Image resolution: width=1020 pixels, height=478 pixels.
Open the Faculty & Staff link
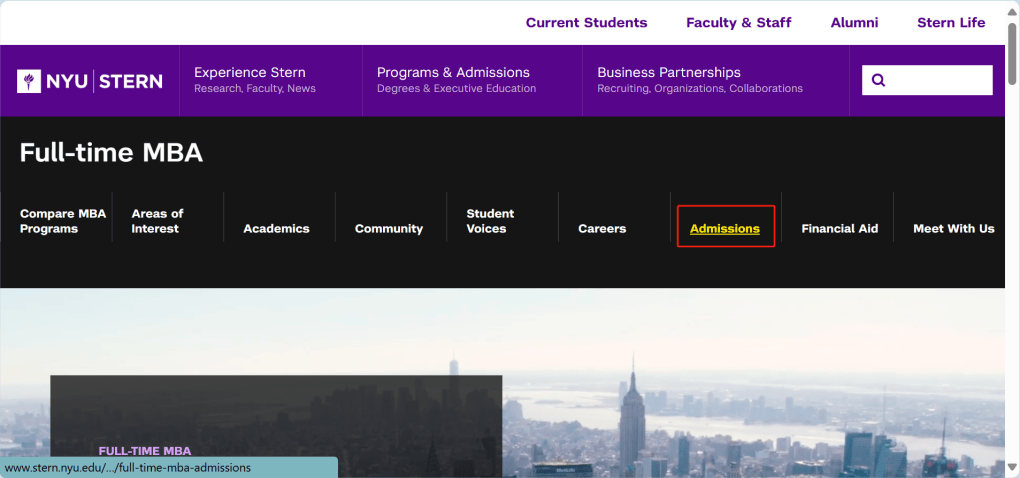(738, 23)
